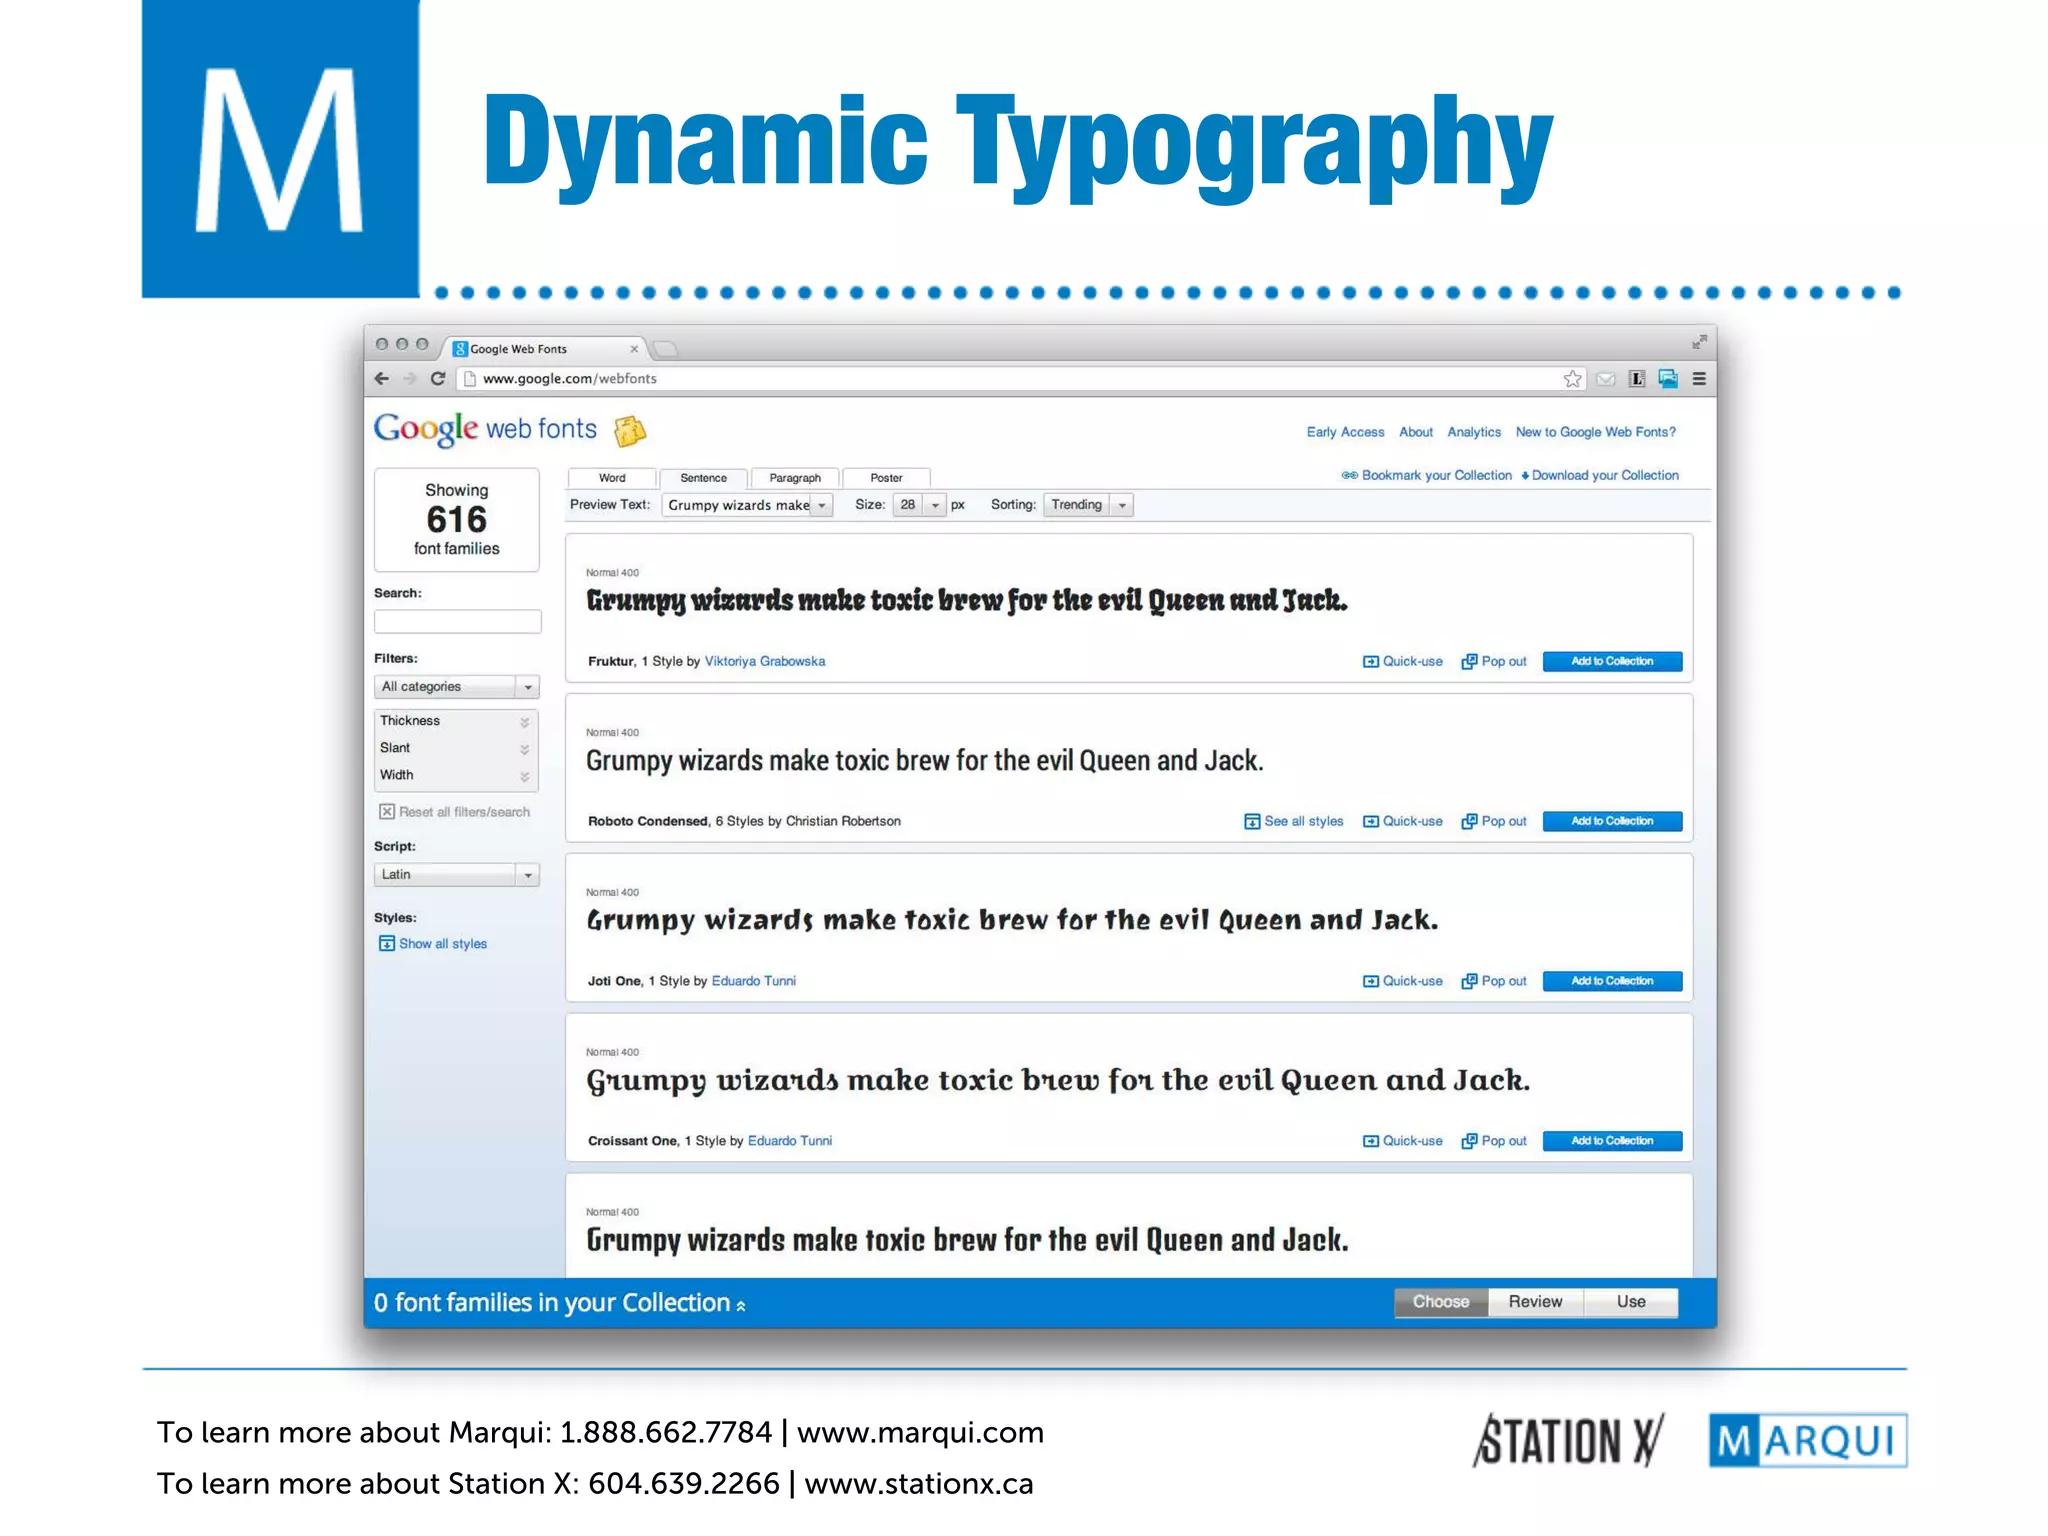
Task: Reload the page with refresh icon
Action: pos(437,379)
